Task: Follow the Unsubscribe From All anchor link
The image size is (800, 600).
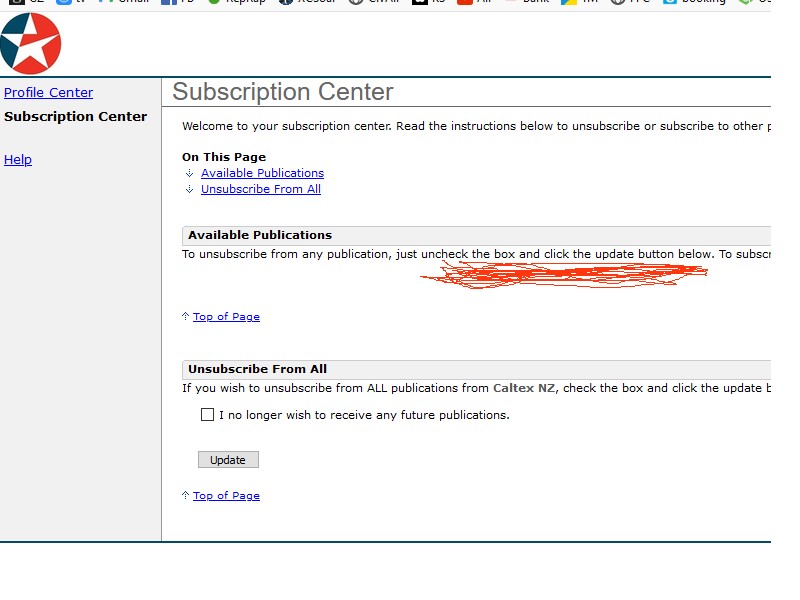Action: tap(260, 189)
